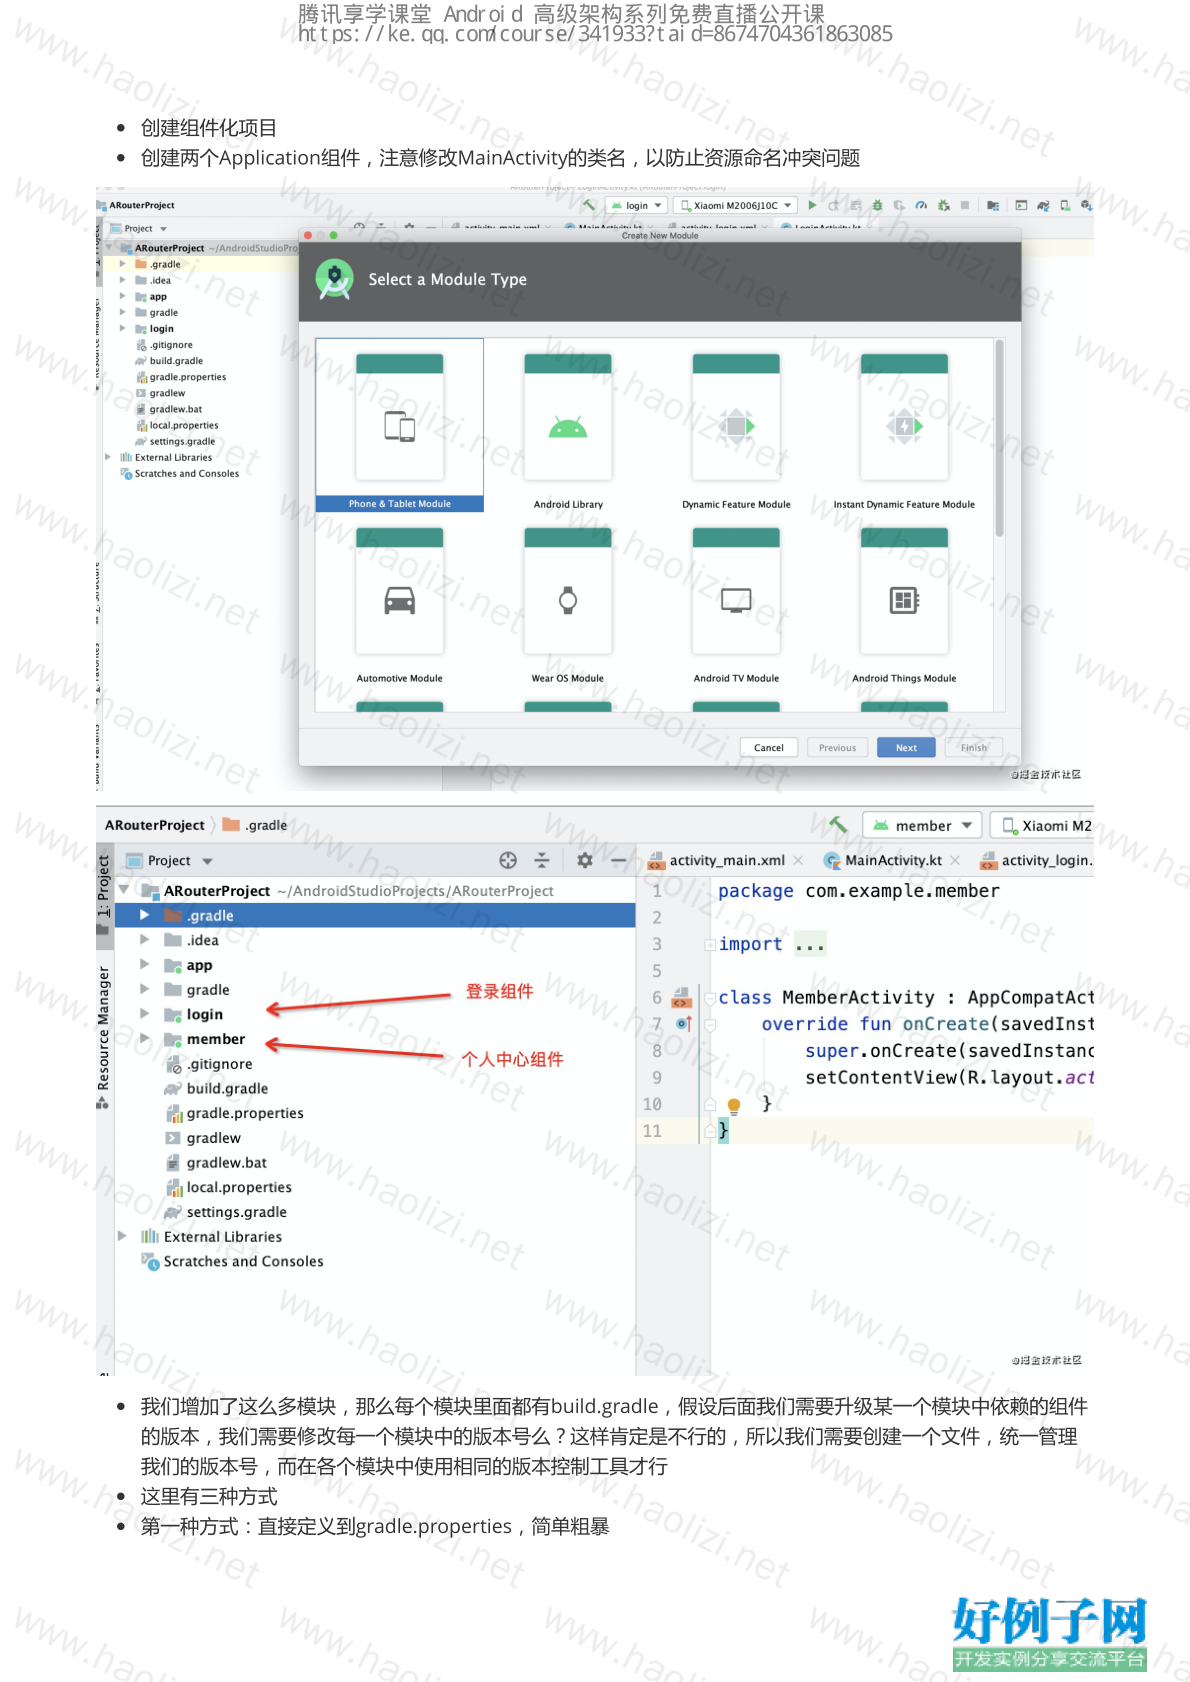The height and width of the screenshot is (1682, 1190).
Task: Choose the Android Things Module icon
Action: point(904,600)
